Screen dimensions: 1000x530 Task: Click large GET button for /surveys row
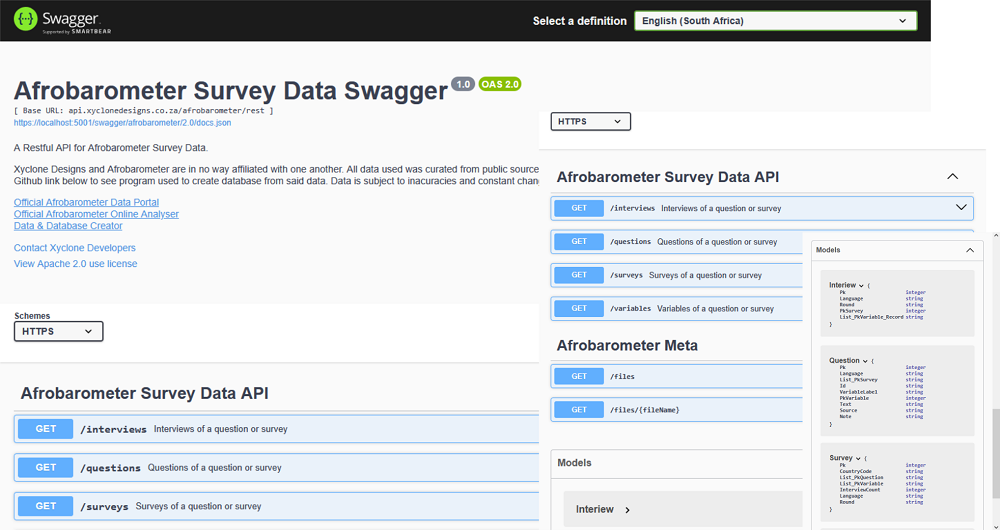click(x=46, y=506)
